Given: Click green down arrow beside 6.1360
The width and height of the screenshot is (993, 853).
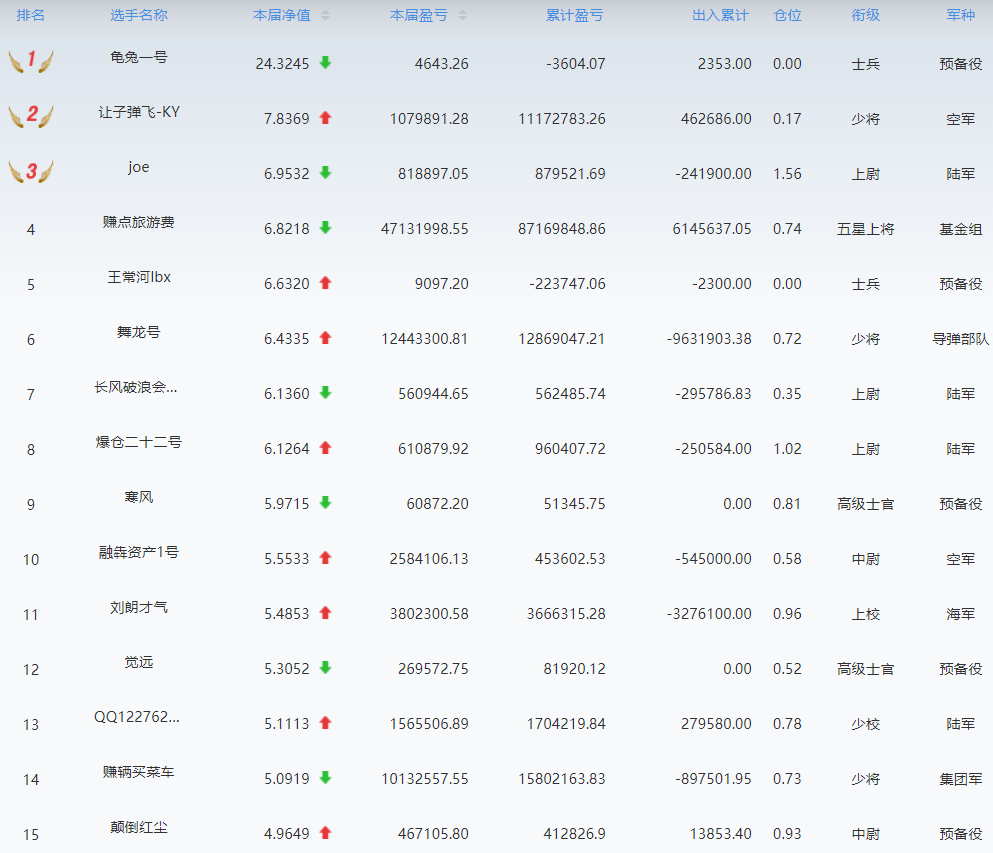Looking at the screenshot, I should click(326, 393).
